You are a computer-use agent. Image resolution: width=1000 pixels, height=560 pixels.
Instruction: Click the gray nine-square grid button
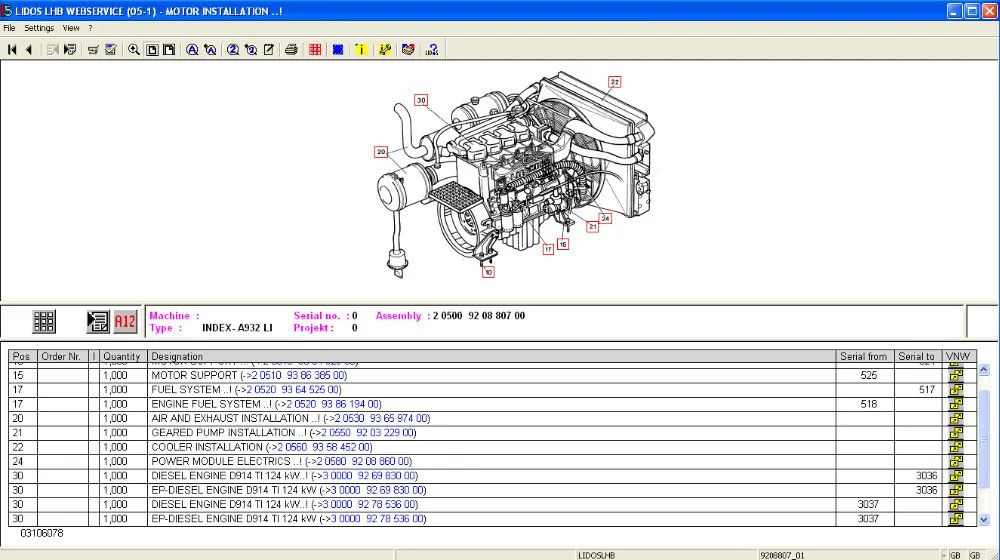pyautogui.click(x=44, y=321)
